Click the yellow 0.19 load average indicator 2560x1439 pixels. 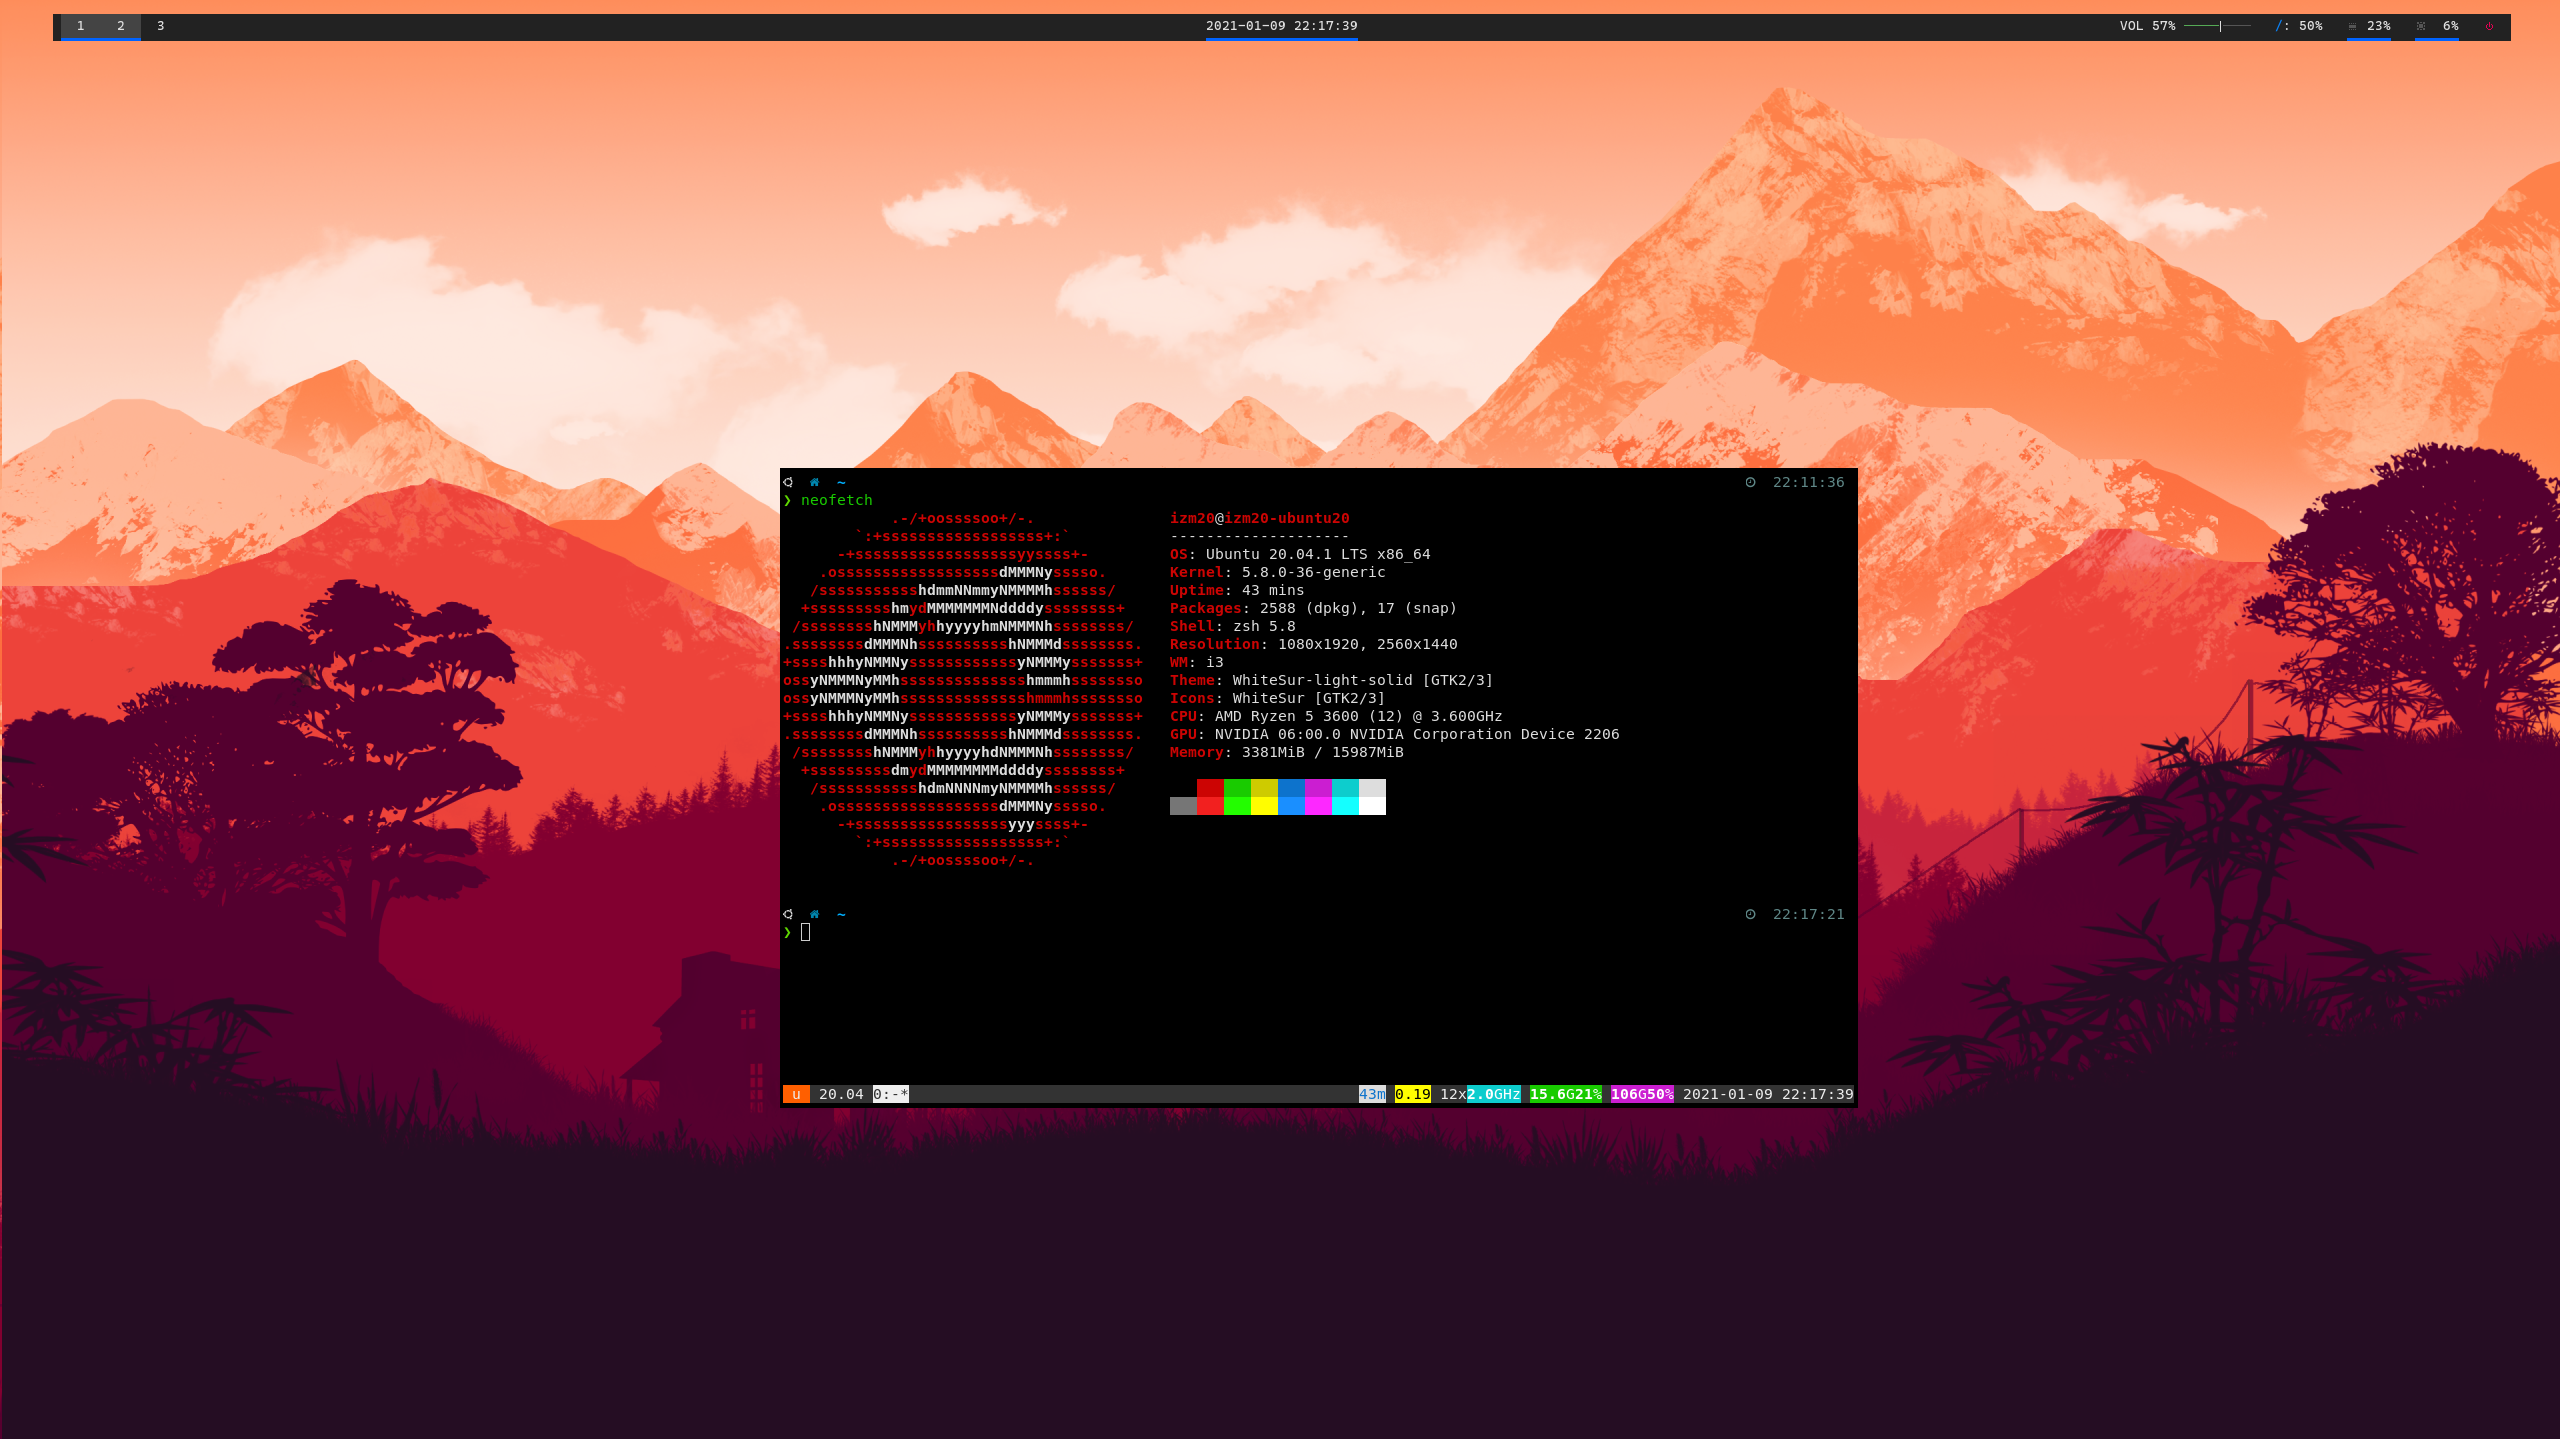1412,1094
